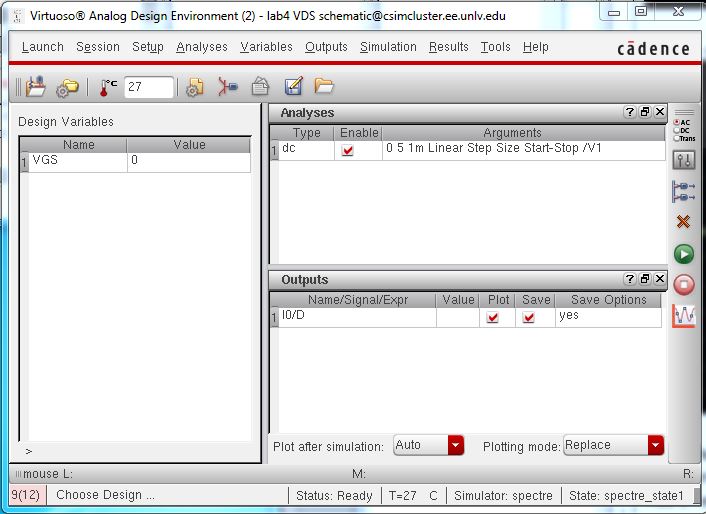Click the setup outputs icon
The width and height of the screenshot is (706, 514).
click(683, 191)
